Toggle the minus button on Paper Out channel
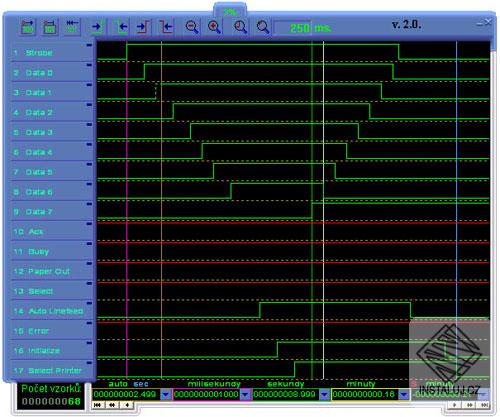The height and width of the screenshot is (417, 500). pos(89,264)
